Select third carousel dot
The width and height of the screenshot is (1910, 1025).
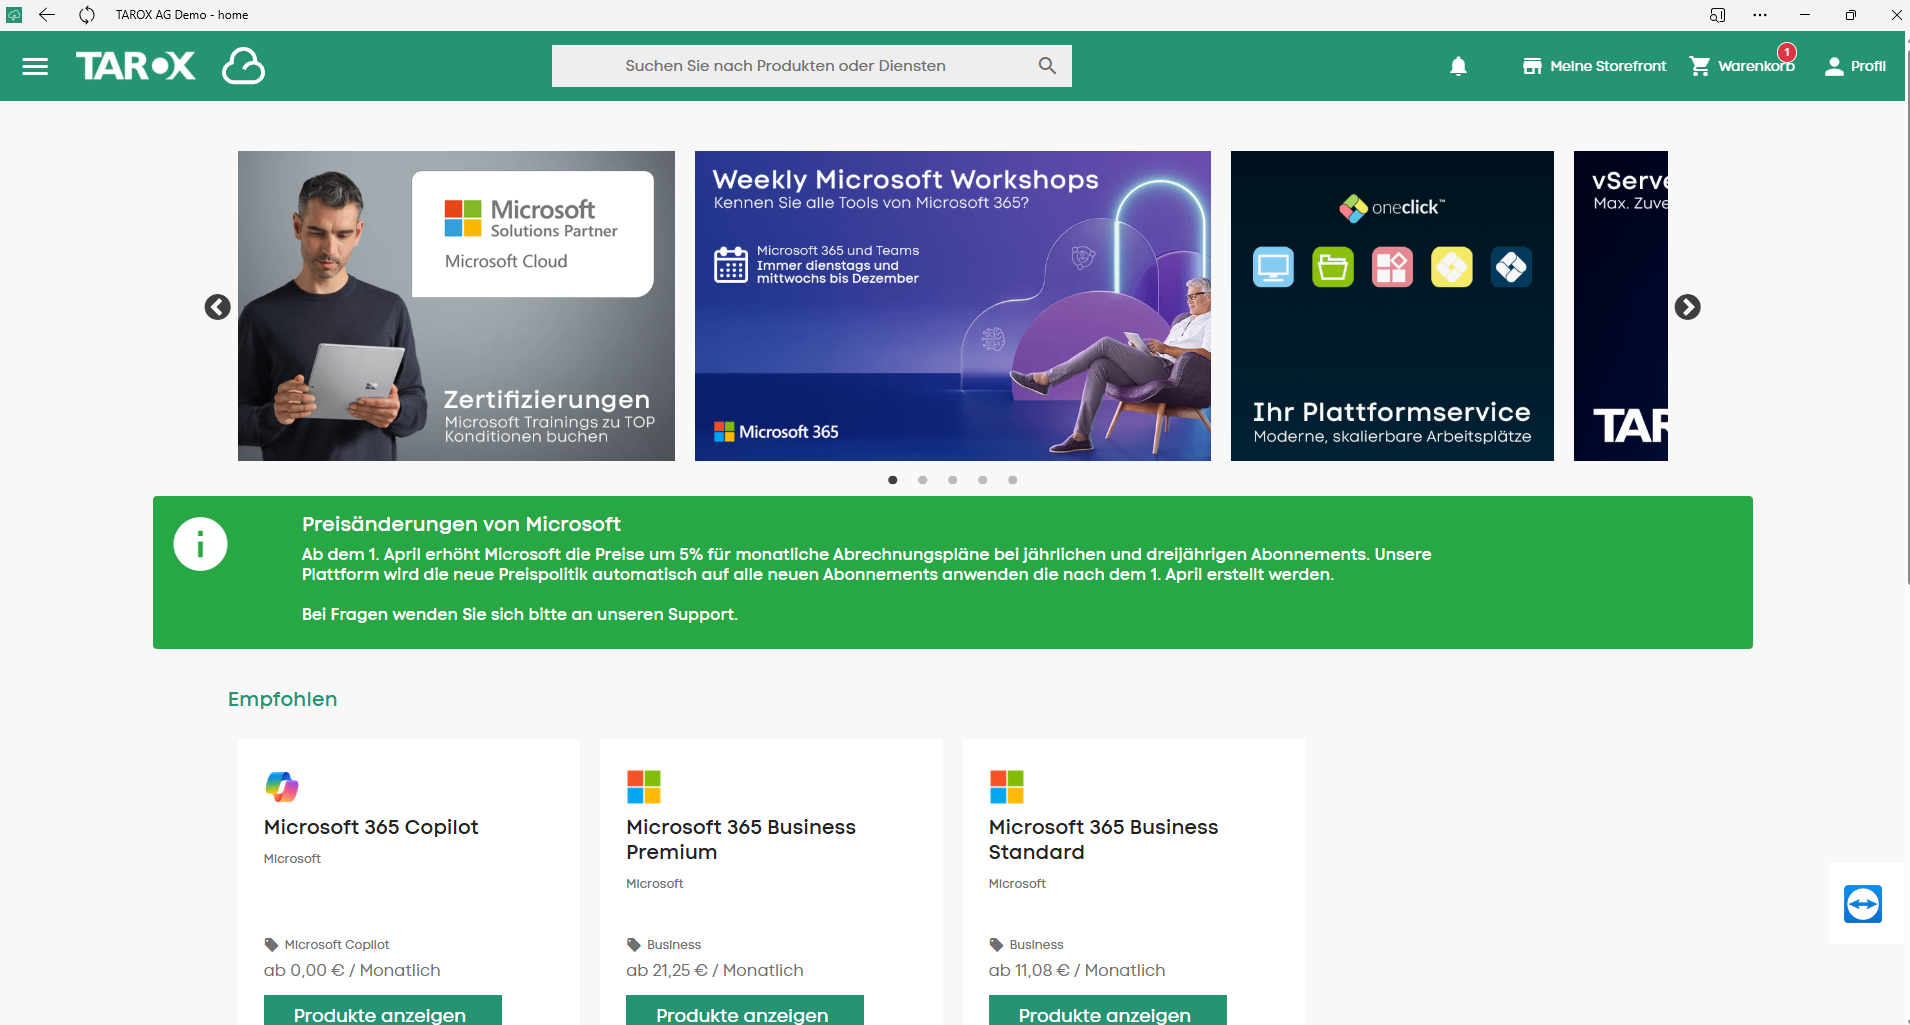point(953,480)
